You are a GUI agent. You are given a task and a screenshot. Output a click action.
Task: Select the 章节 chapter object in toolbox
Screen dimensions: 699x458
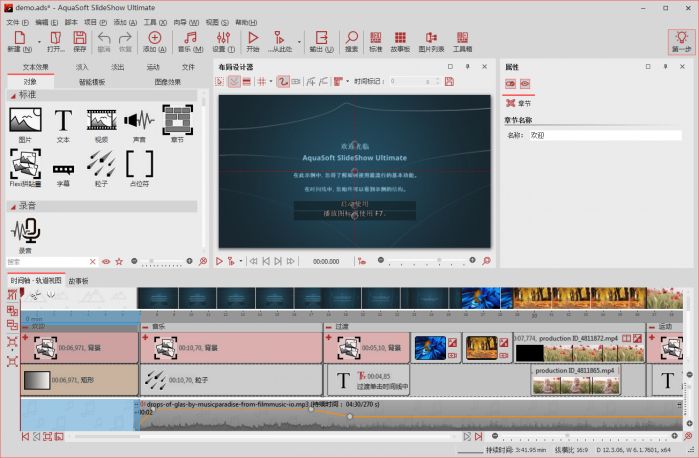(177, 124)
